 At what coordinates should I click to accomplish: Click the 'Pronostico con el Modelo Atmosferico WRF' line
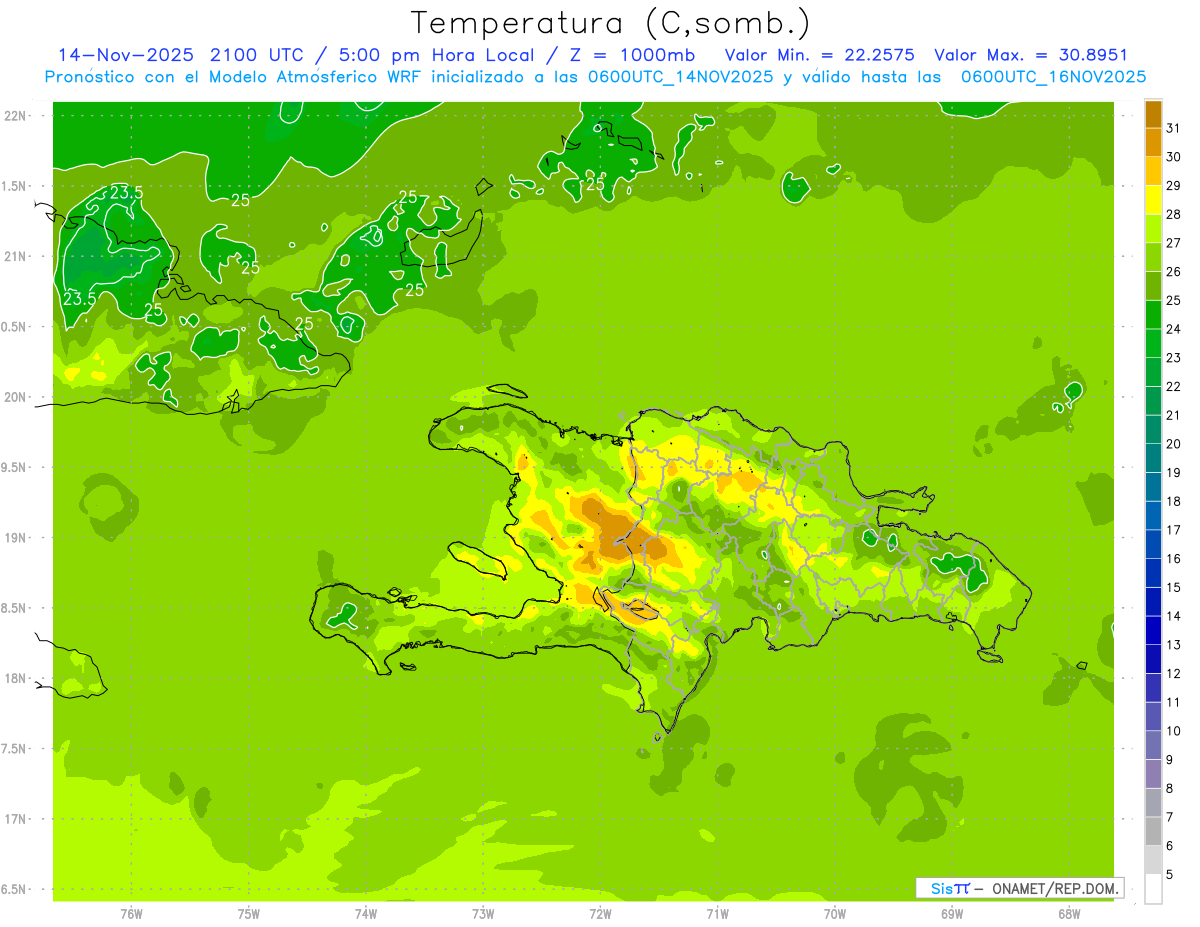(x=234, y=77)
